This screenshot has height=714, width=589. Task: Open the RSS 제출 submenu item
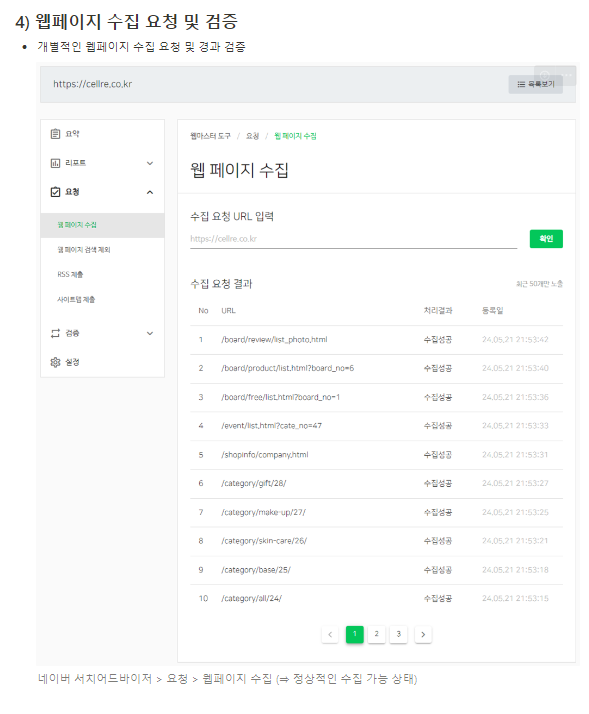pyautogui.click(x=70, y=274)
